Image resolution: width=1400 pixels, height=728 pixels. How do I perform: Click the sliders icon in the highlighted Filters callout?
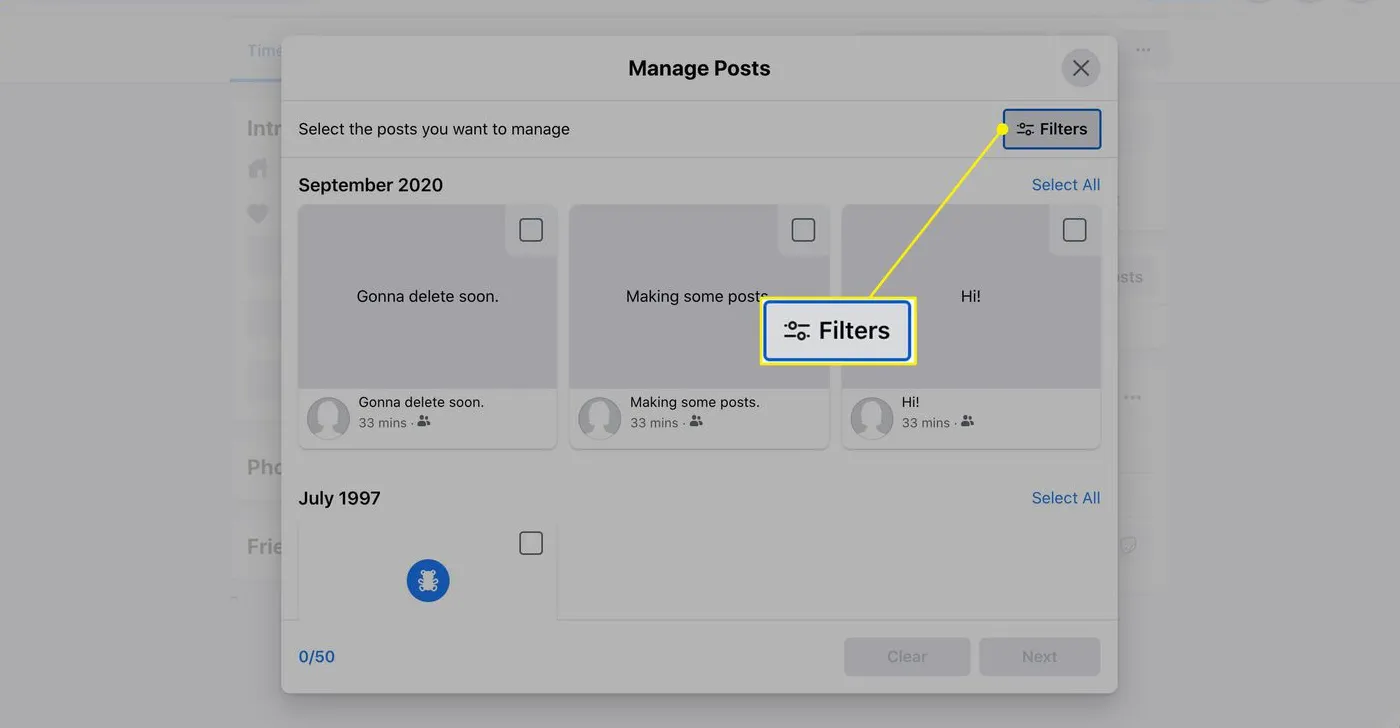tap(795, 330)
